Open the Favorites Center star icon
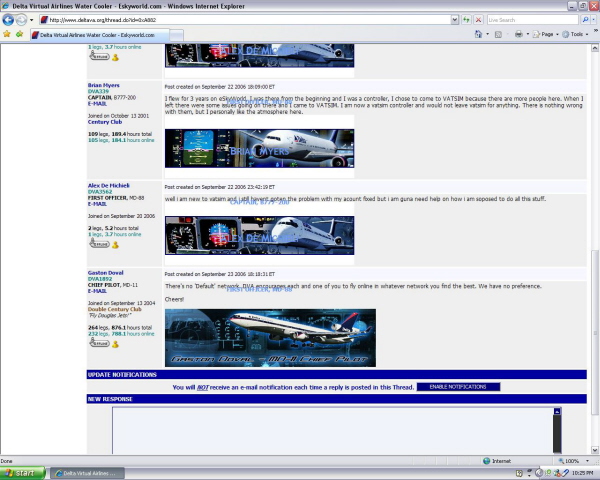The width and height of the screenshot is (600, 480). tap(7, 34)
